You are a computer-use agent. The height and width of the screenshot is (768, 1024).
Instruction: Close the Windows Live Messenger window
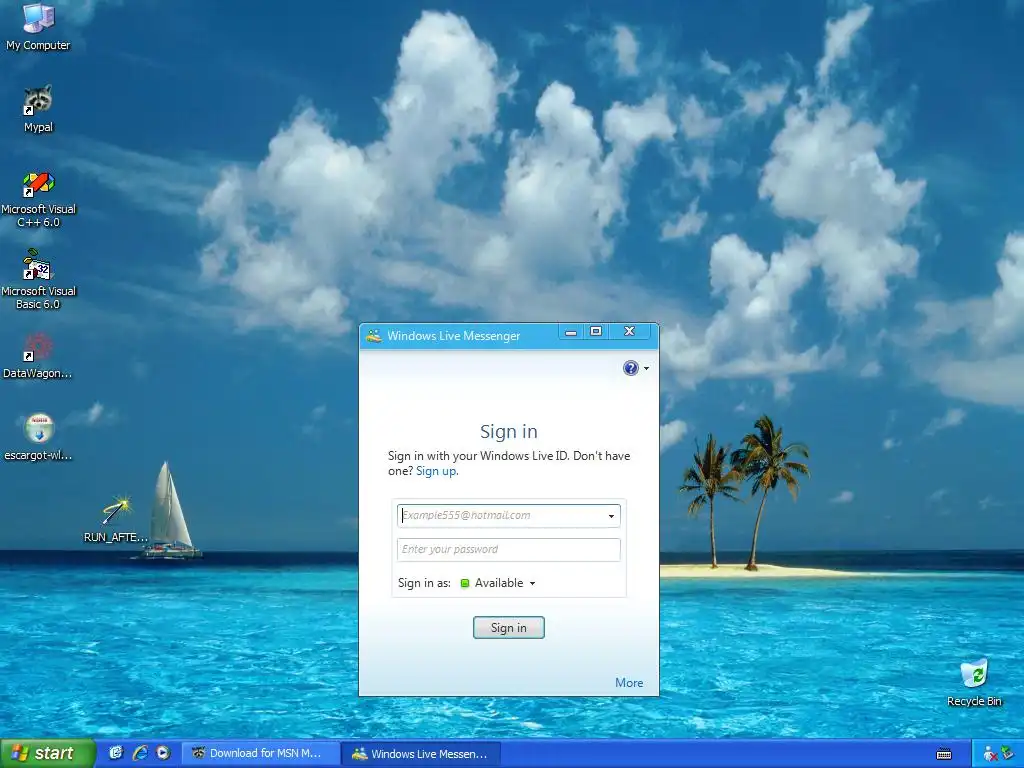click(630, 332)
